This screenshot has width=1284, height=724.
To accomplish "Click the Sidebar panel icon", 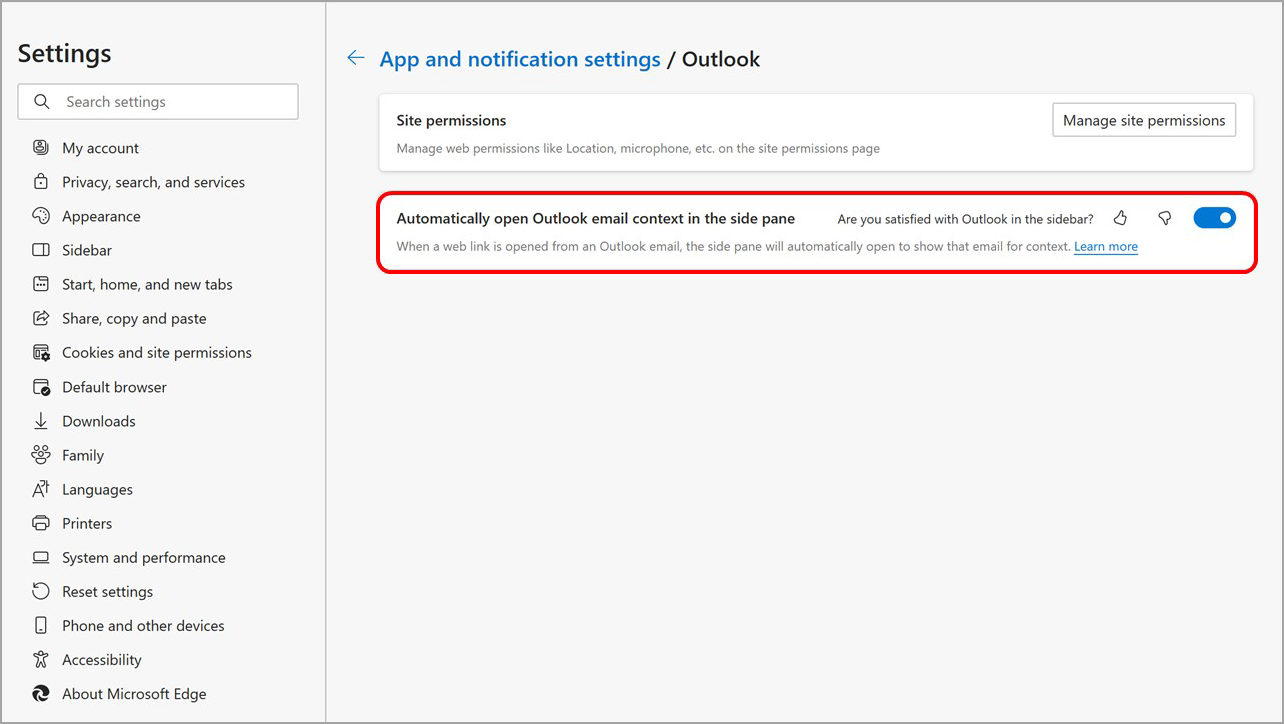I will 41,249.
